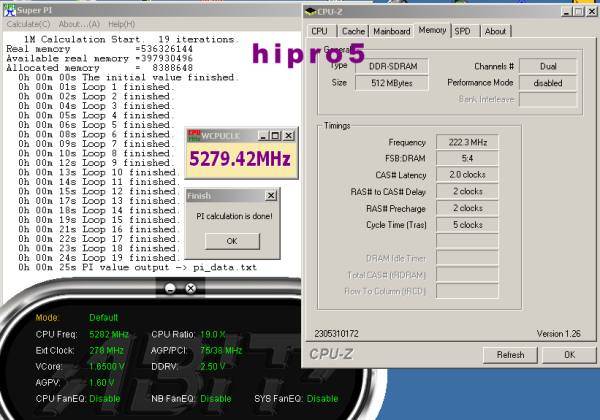This screenshot has width=600, height=420.
Task: Open the About...(A) menu in Super PI
Action: (x=79, y=24)
